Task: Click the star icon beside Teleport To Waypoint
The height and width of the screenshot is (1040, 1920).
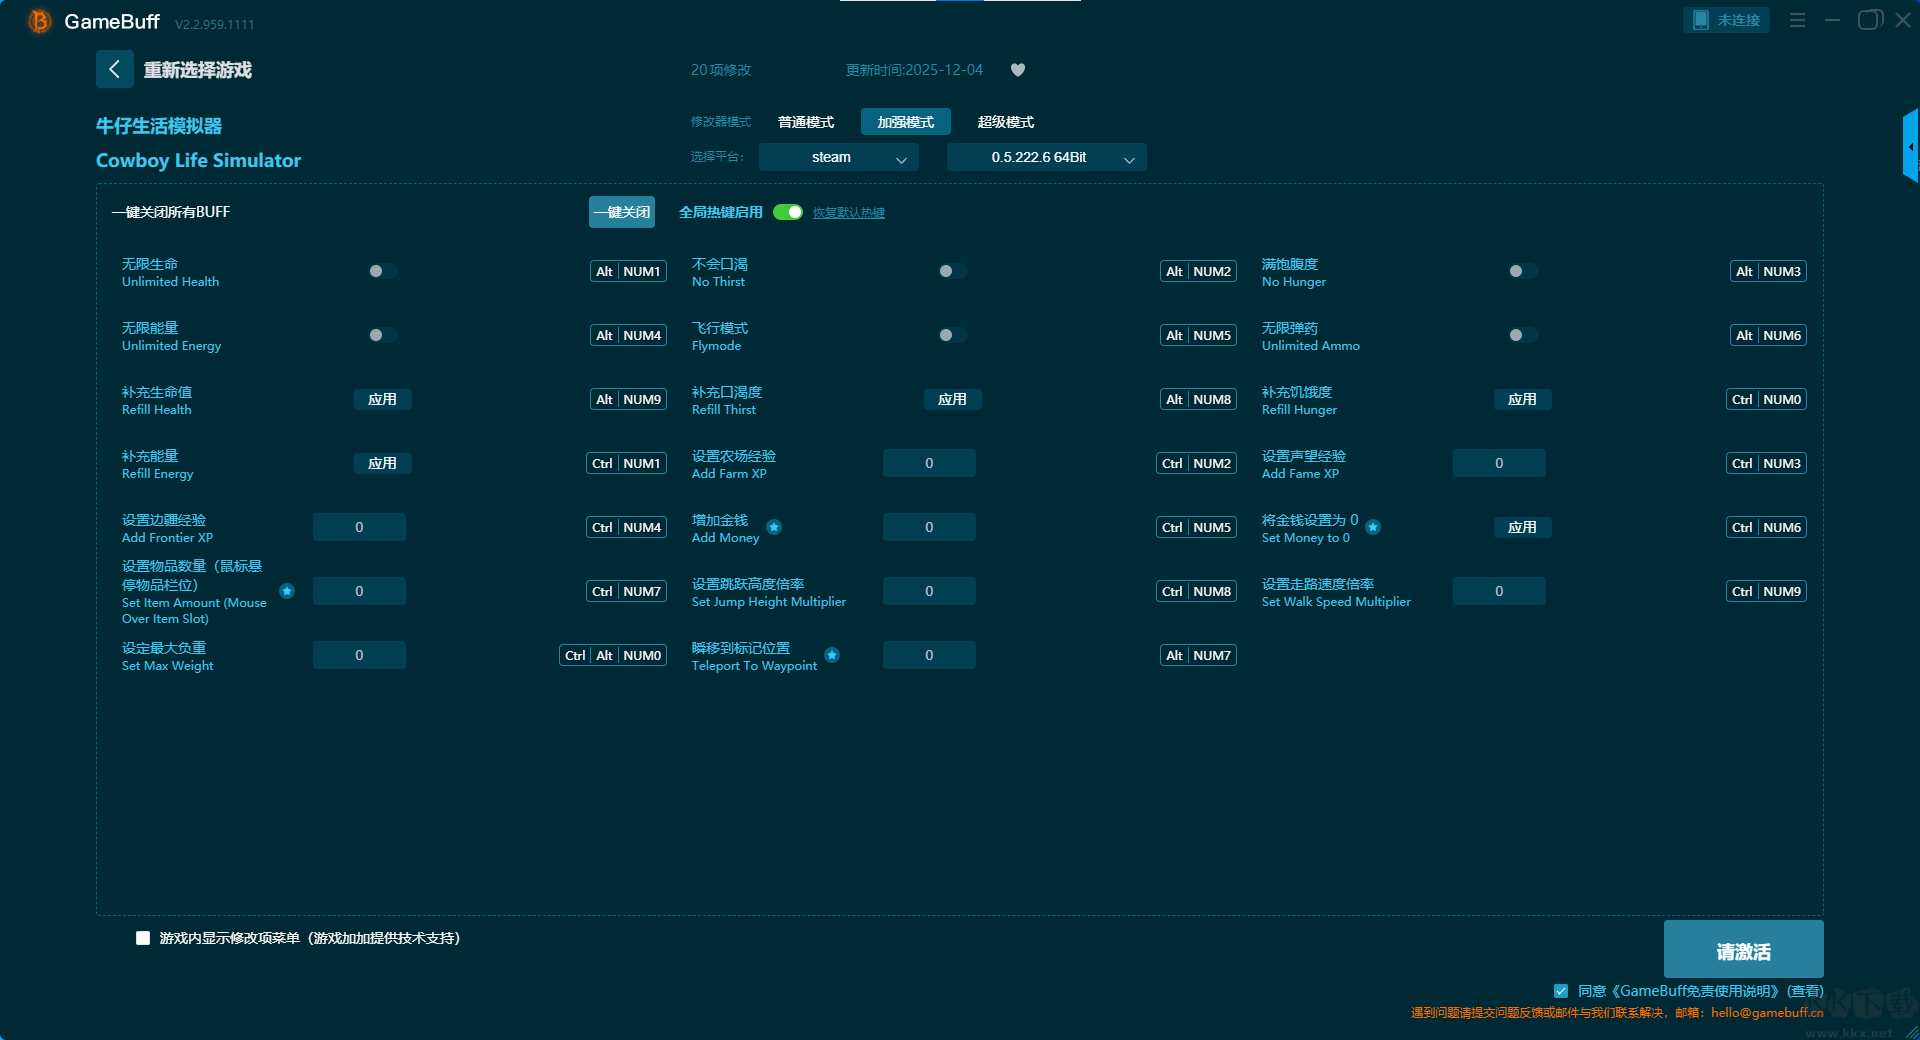Action: coord(832,655)
